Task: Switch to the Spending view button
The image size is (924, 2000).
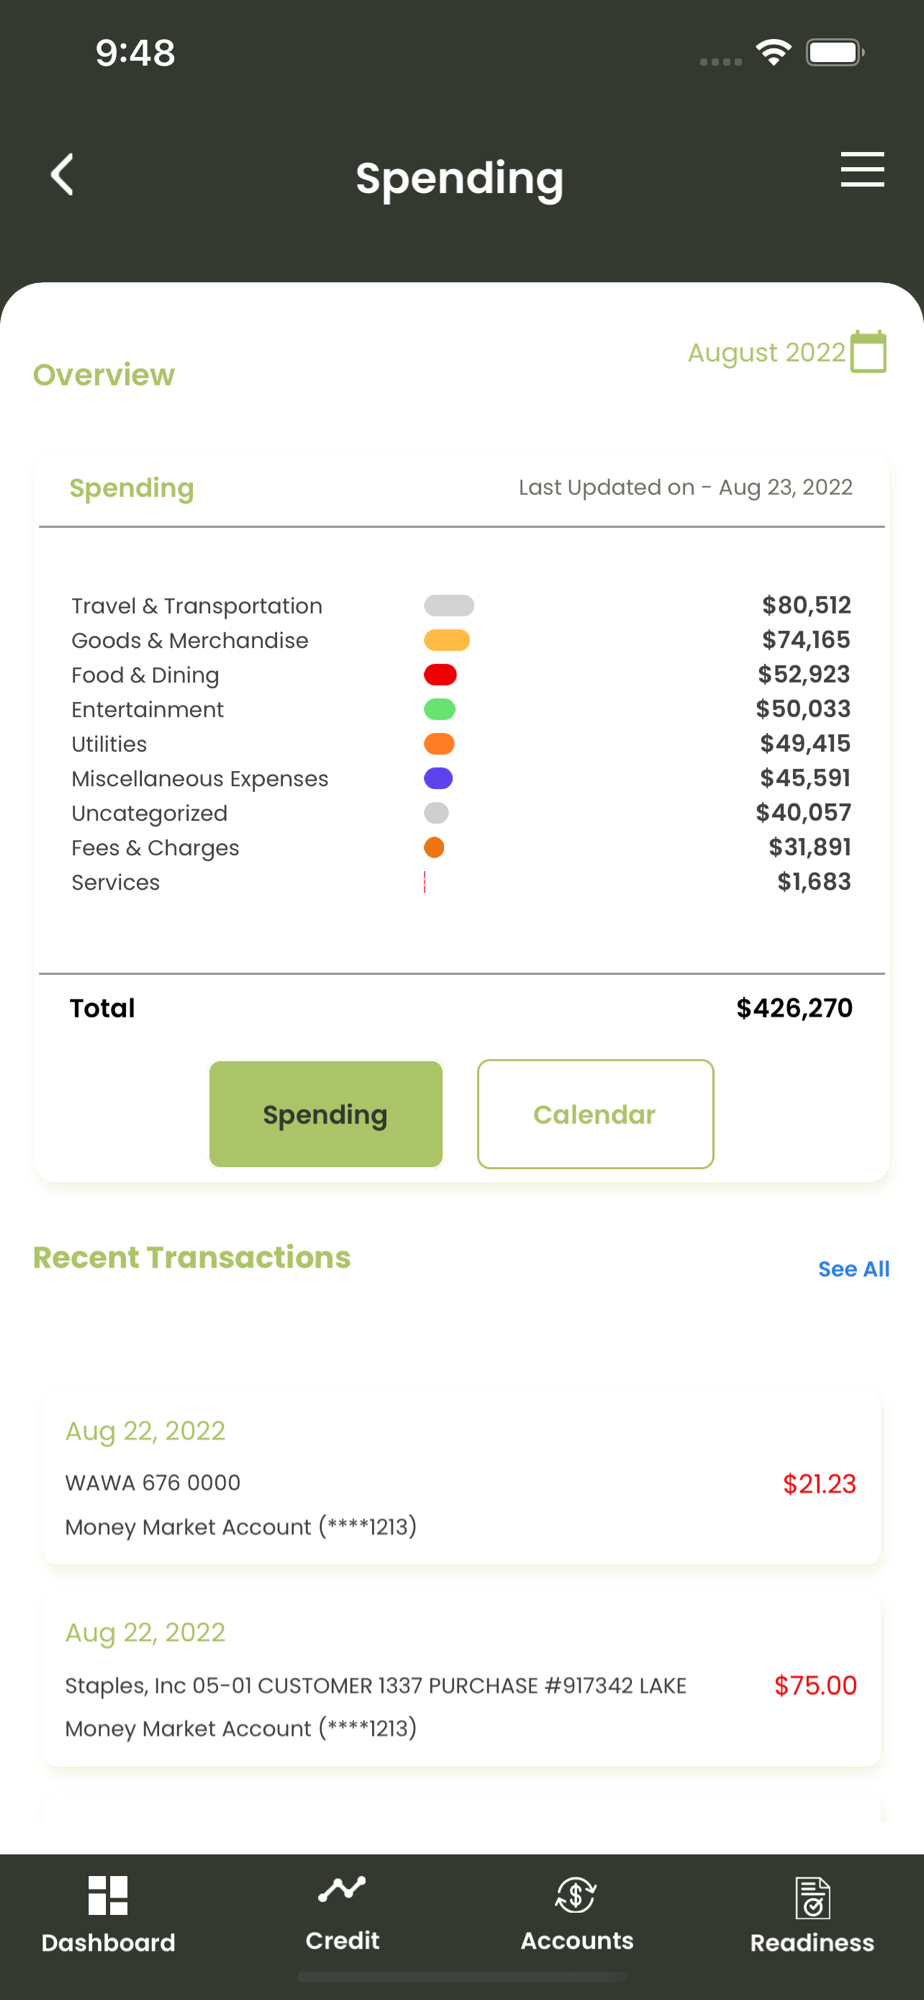Action: coord(326,1114)
